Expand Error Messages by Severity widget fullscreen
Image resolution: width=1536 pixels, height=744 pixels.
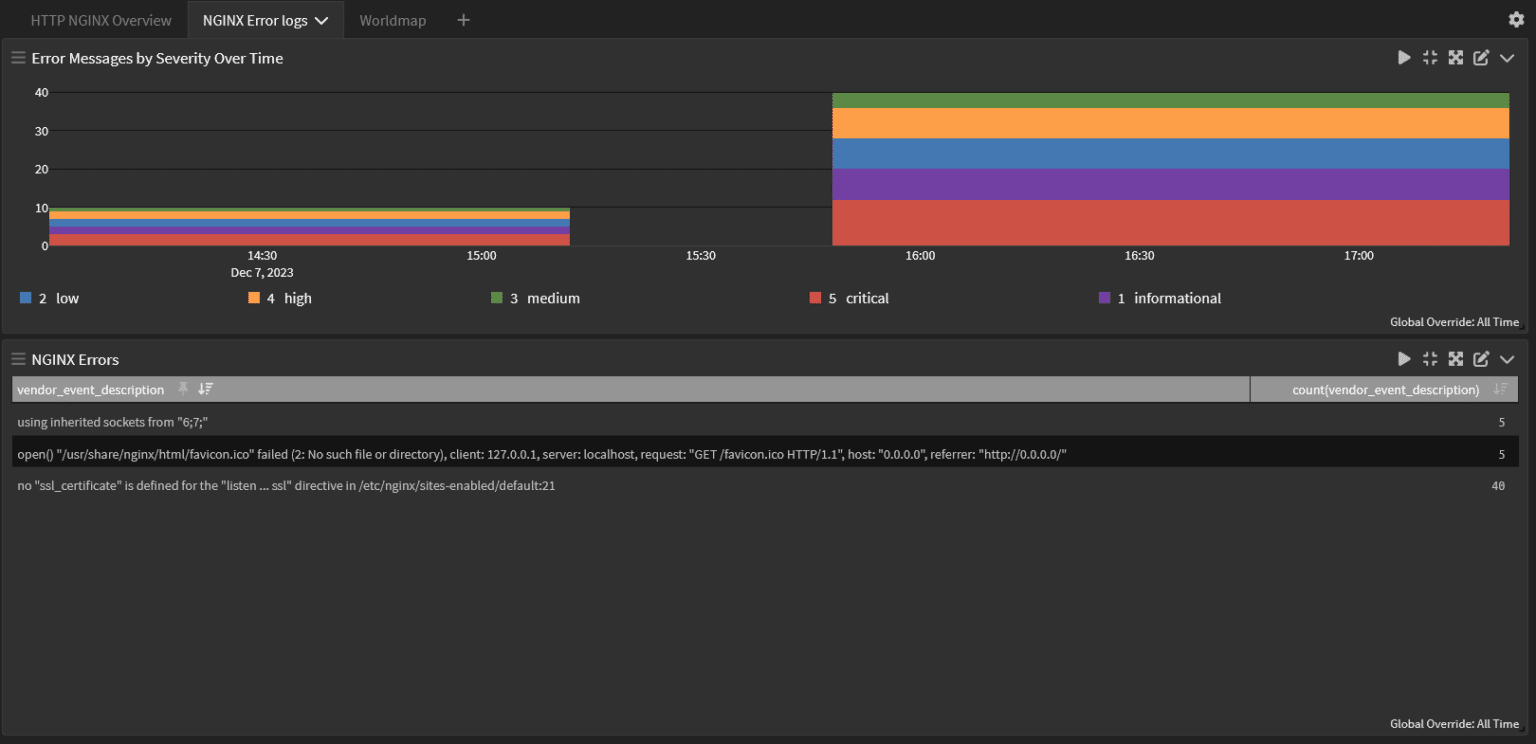pos(1456,58)
